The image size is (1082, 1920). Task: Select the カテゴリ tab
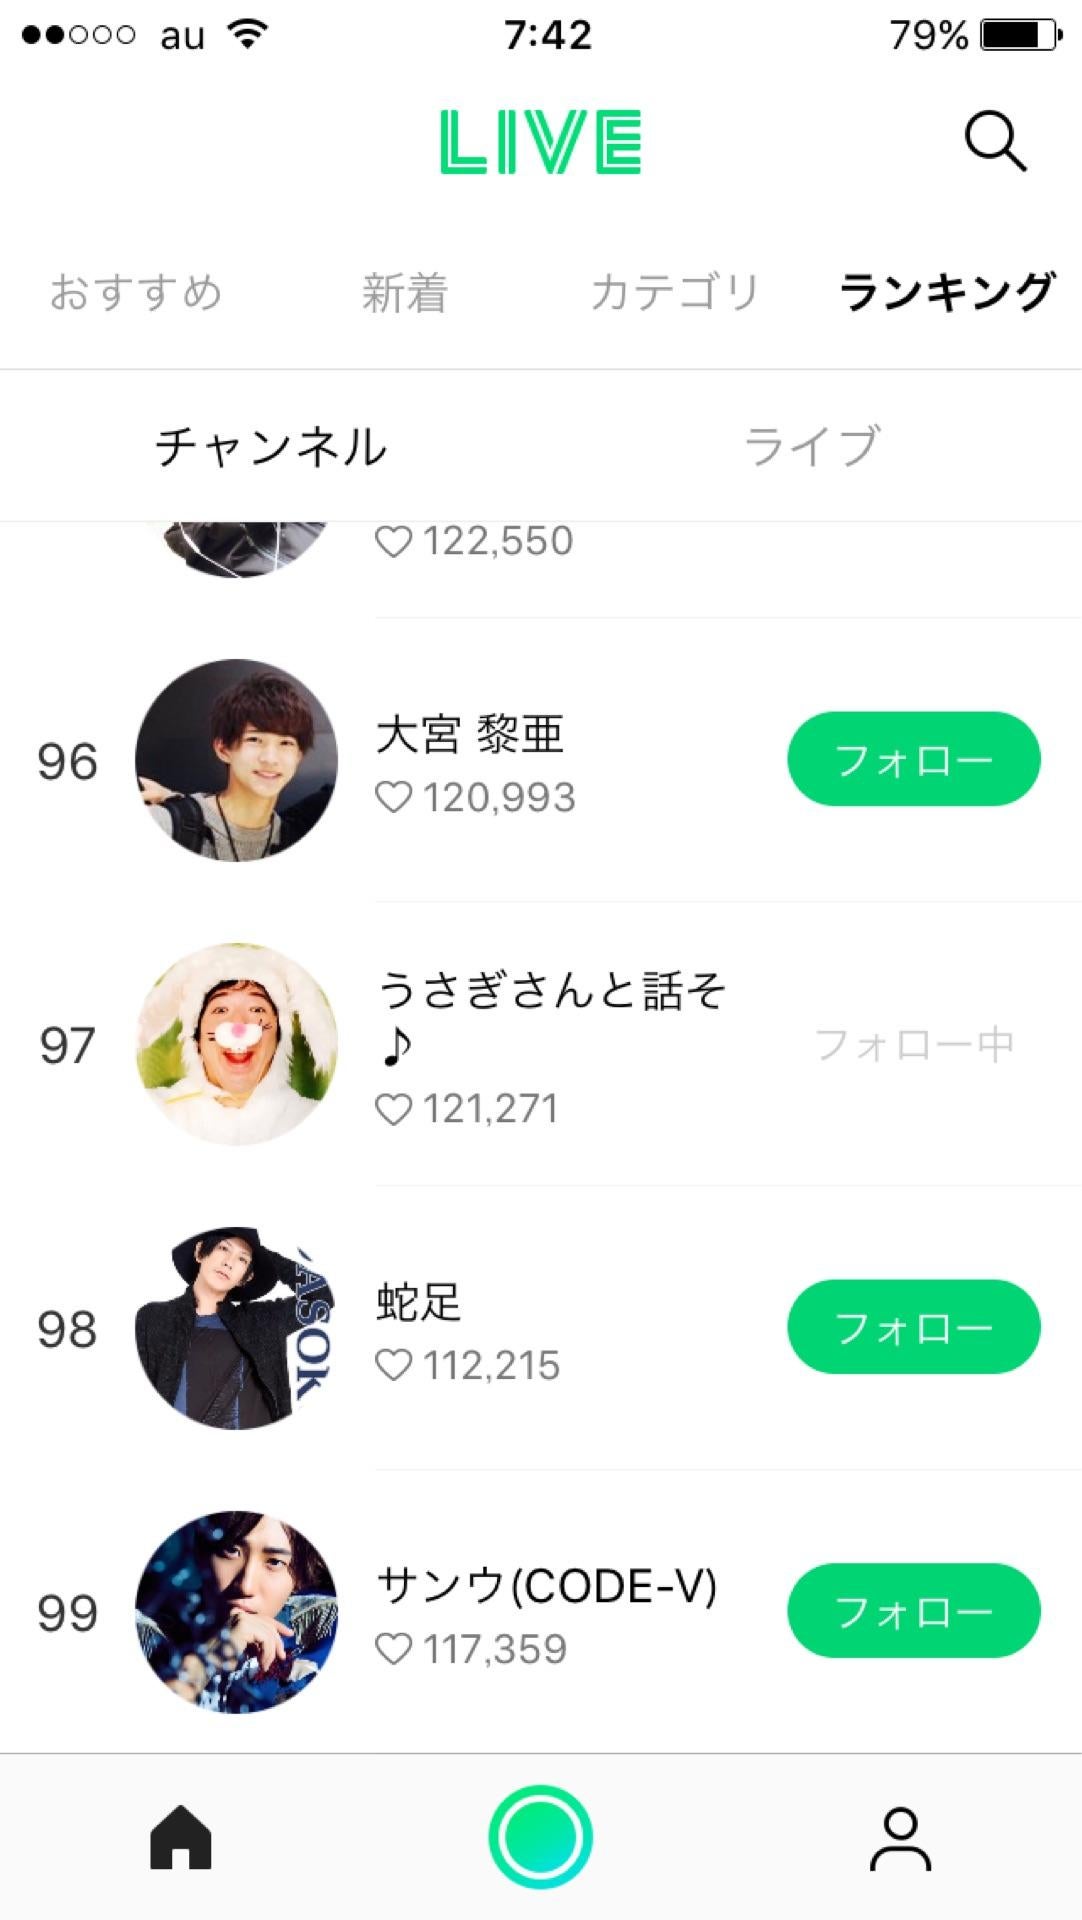(x=675, y=293)
